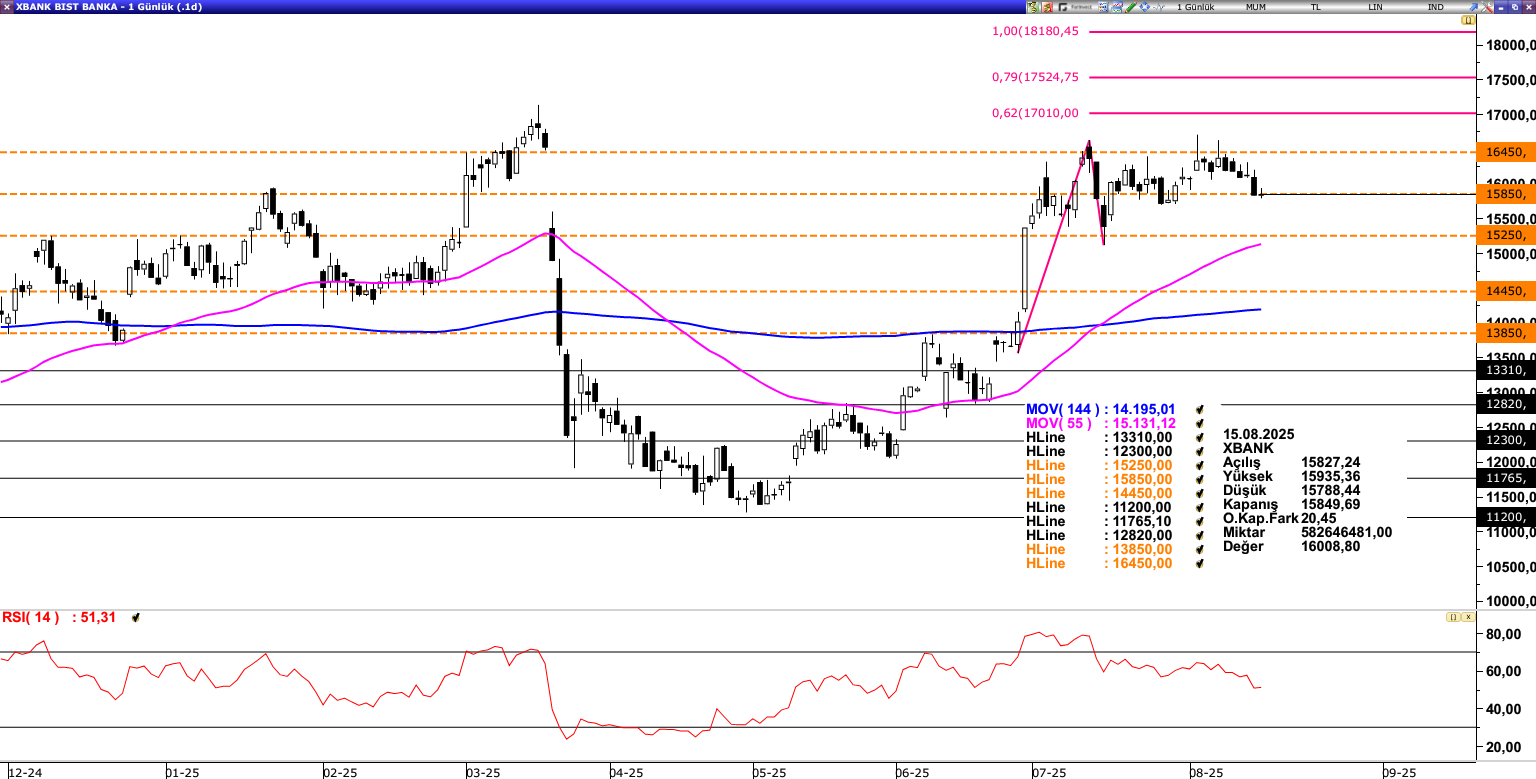Toggle checkmark next to MOV(55) indicator
This screenshot has height=779, width=1536.
tap(1199, 424)
